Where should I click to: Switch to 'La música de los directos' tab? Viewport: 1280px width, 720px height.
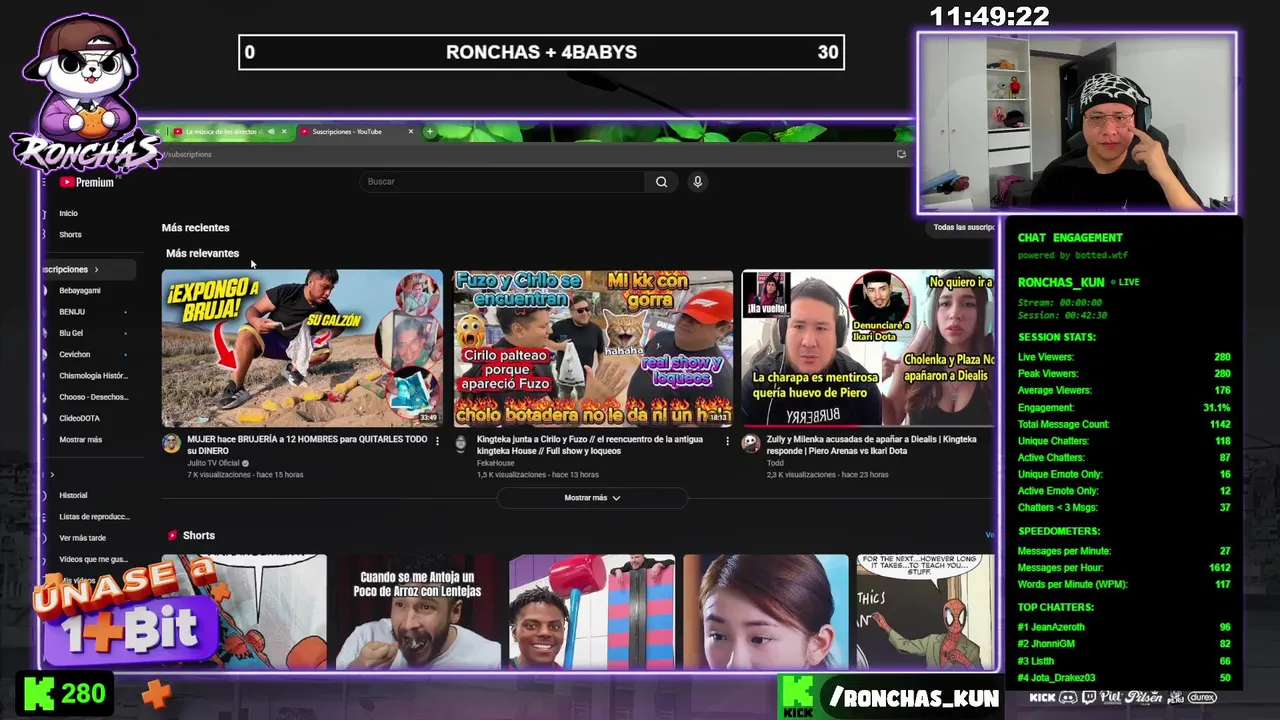click(x=222, y=131)
